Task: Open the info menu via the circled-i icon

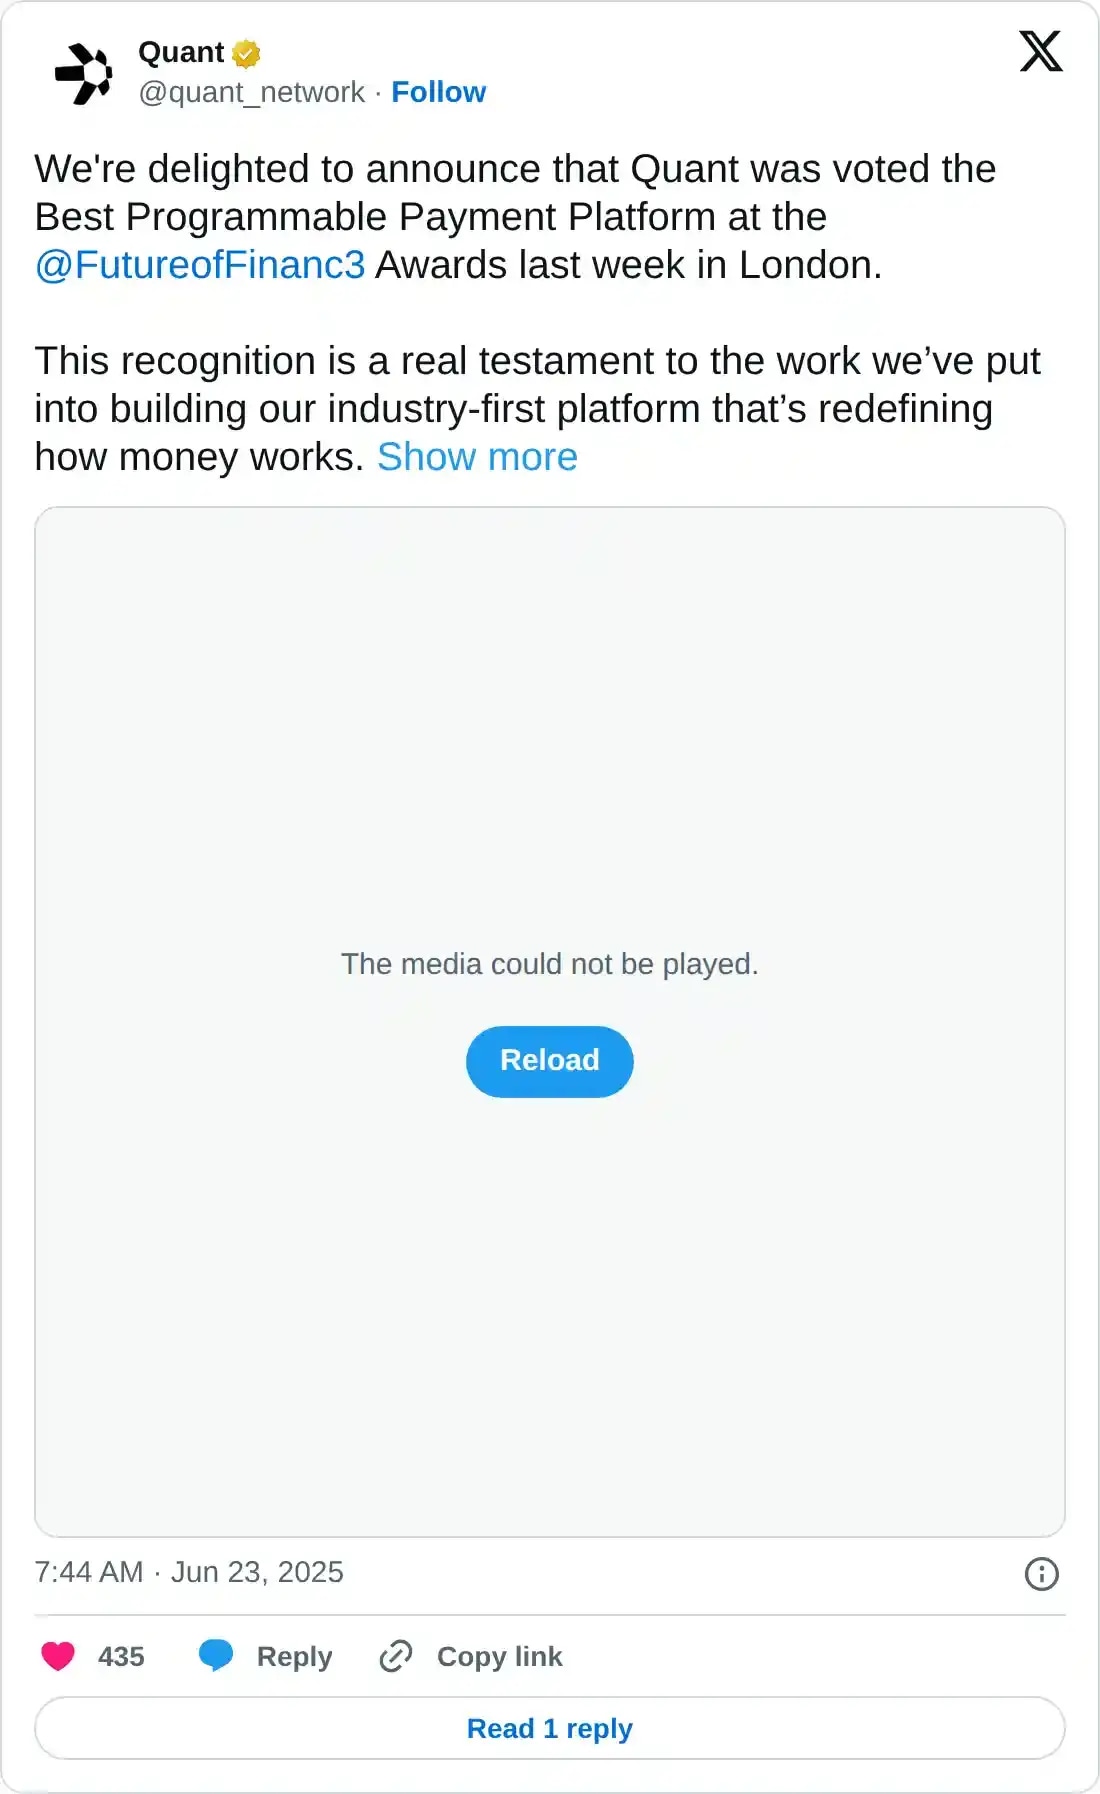Action: pos(1041,1573)
